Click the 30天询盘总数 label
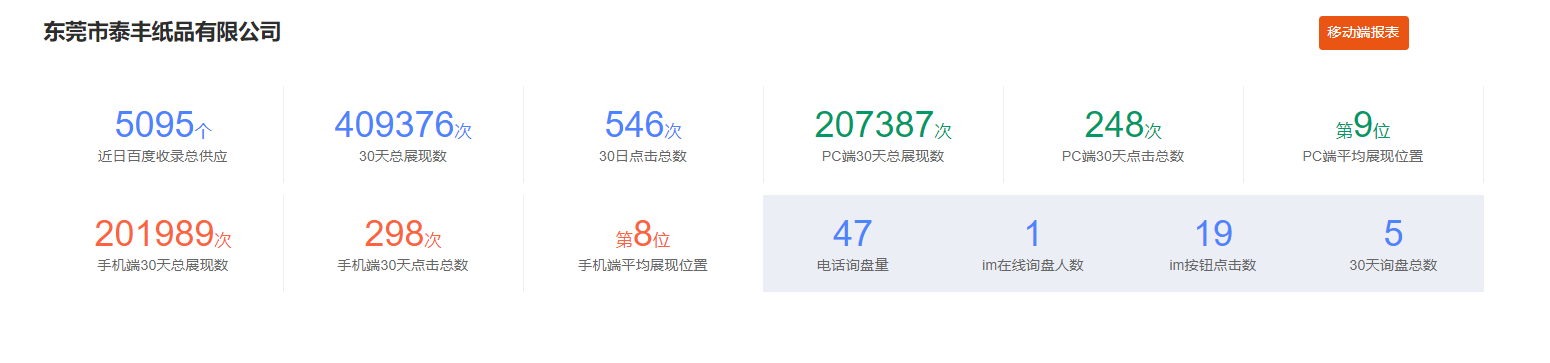The height and width of the screenshot is (363, 1550). (1393, 265)
